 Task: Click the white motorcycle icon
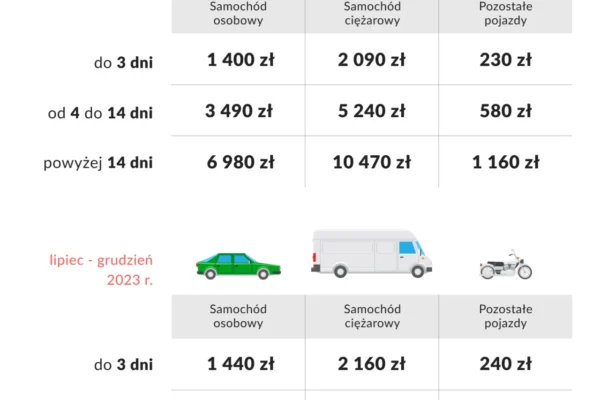[505, 264]
